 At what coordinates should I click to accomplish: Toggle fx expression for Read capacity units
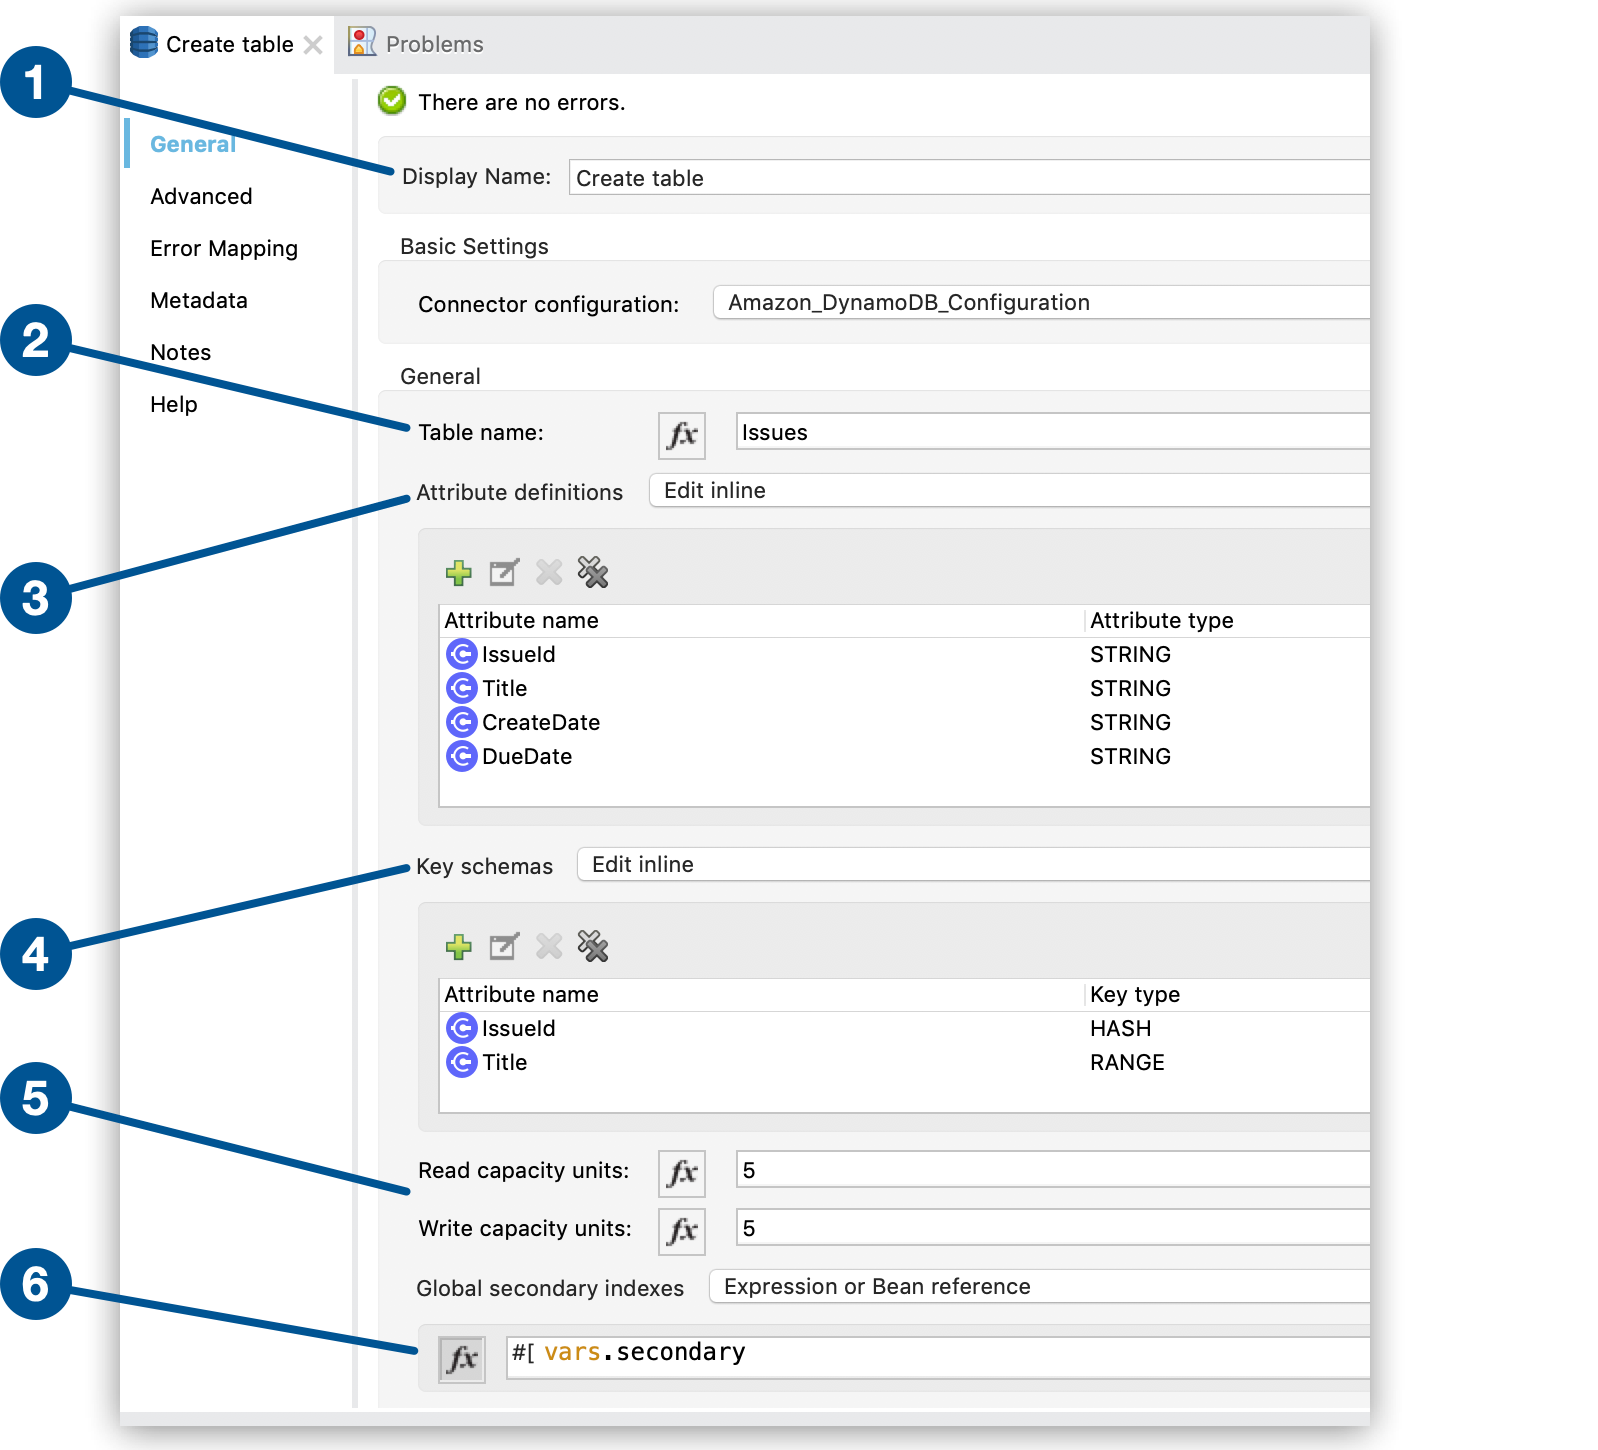click(681, 1173)
